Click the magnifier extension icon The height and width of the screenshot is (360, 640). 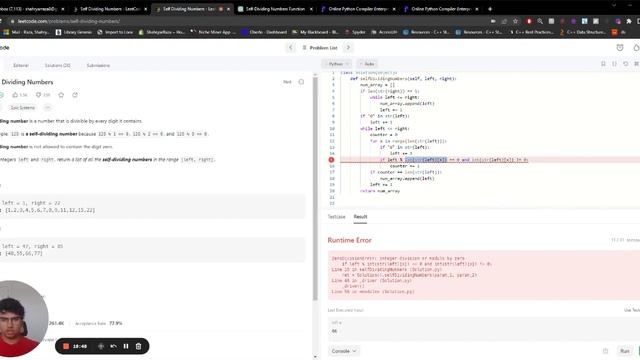[540, 21]
